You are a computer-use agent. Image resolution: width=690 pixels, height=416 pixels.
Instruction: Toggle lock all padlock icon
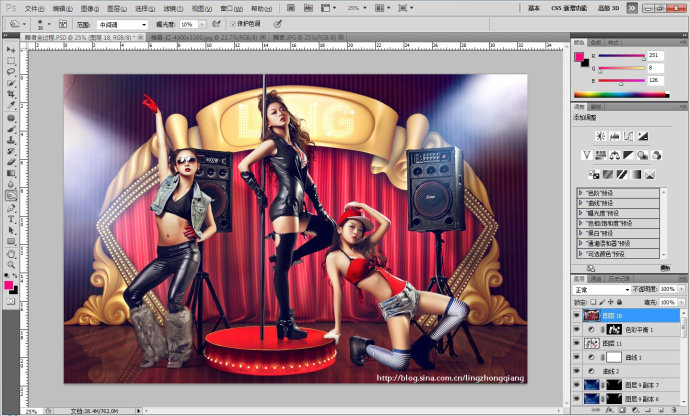[x=620, y=302]
